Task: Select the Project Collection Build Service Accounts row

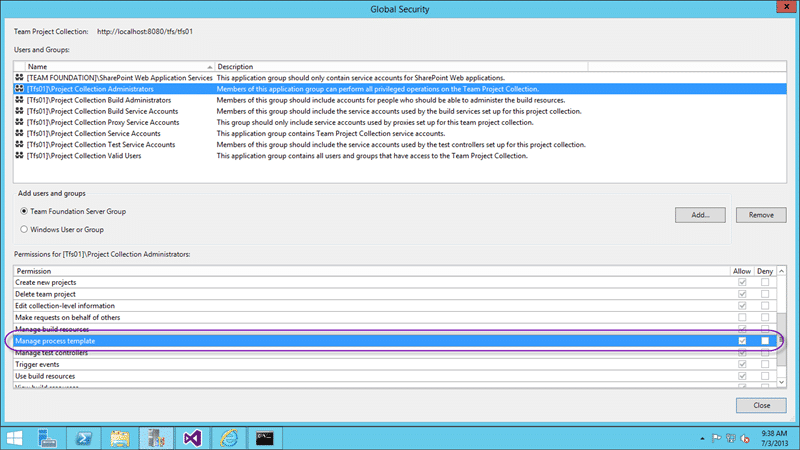Action: click(x=400, y=111)
